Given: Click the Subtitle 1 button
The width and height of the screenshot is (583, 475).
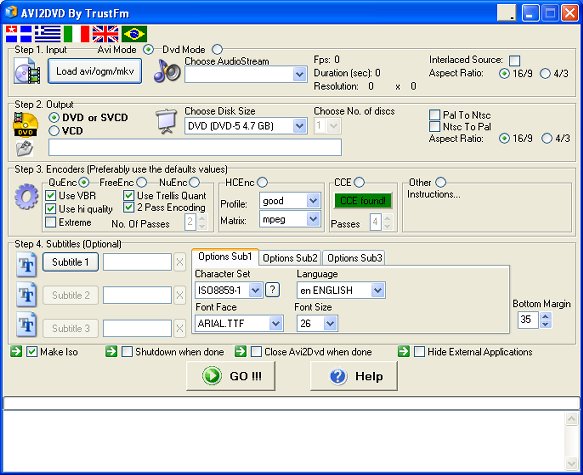Looking at the screenshot, I should 71,262.
